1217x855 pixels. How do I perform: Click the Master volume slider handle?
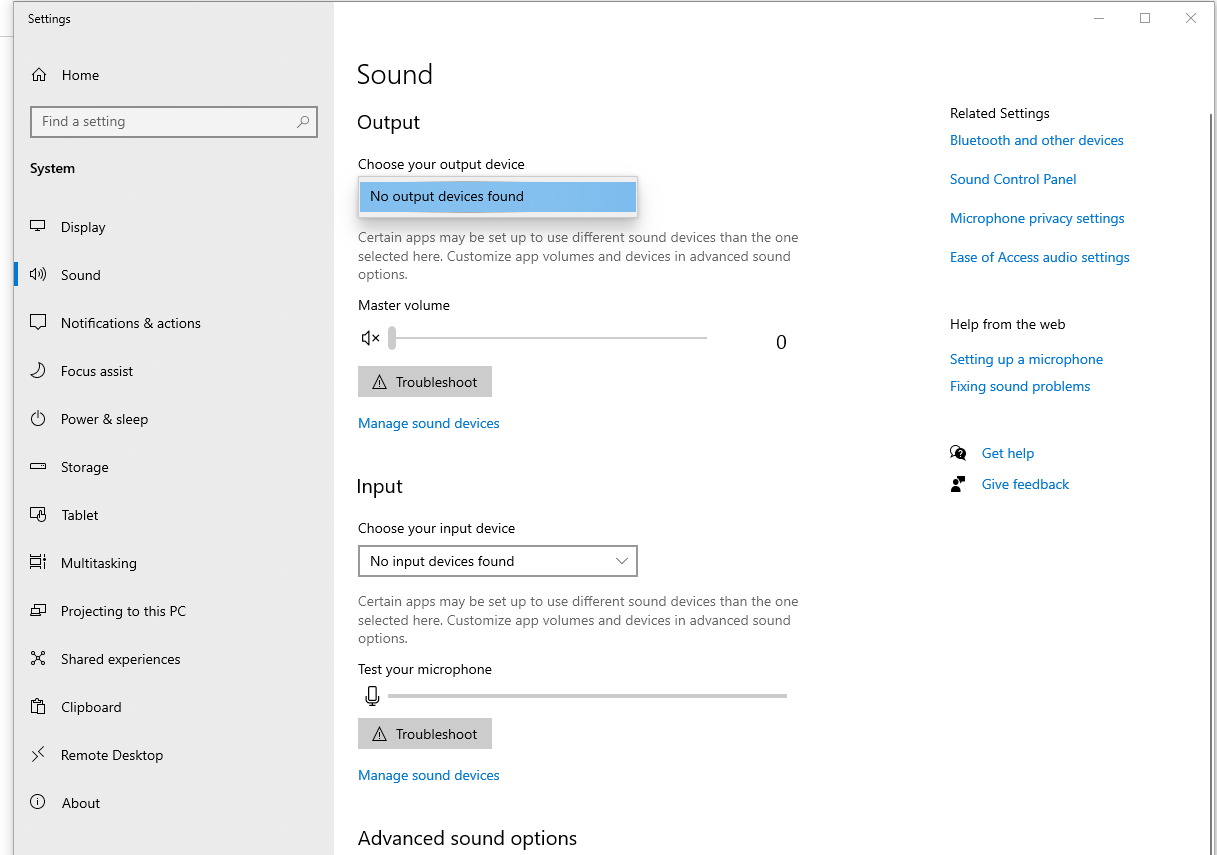coord(392,339)
